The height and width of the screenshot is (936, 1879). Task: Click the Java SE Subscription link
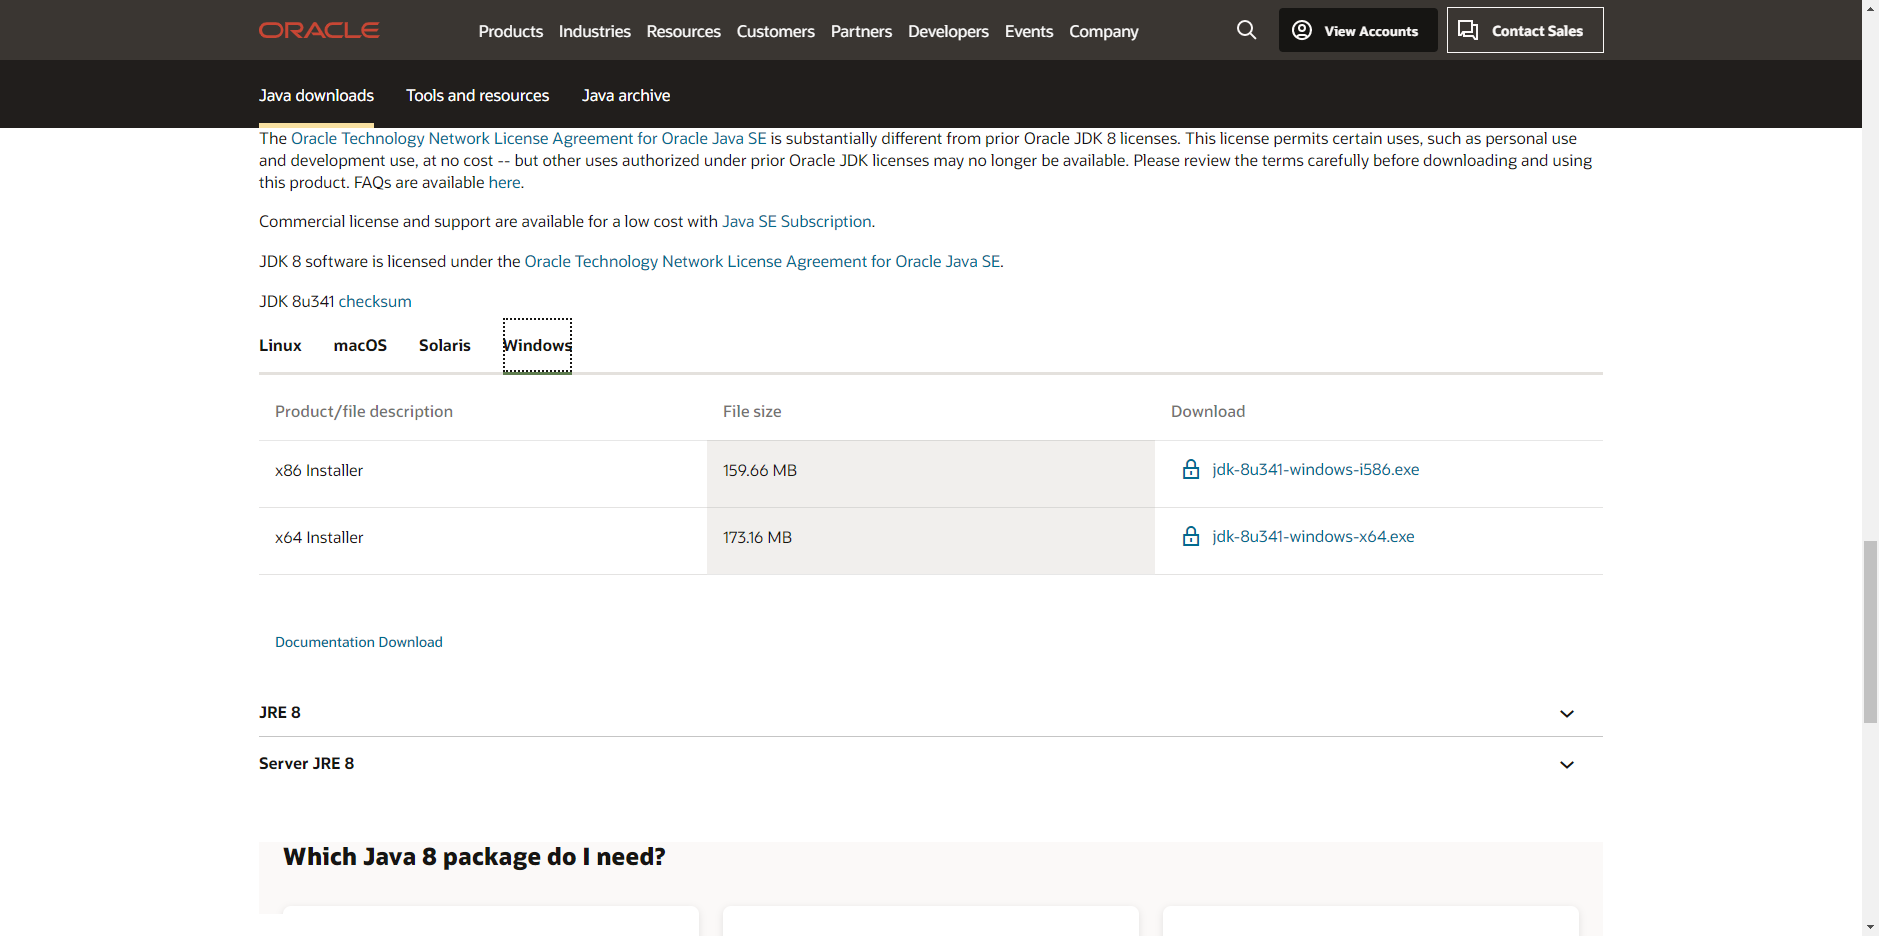[x=796, y=221]
